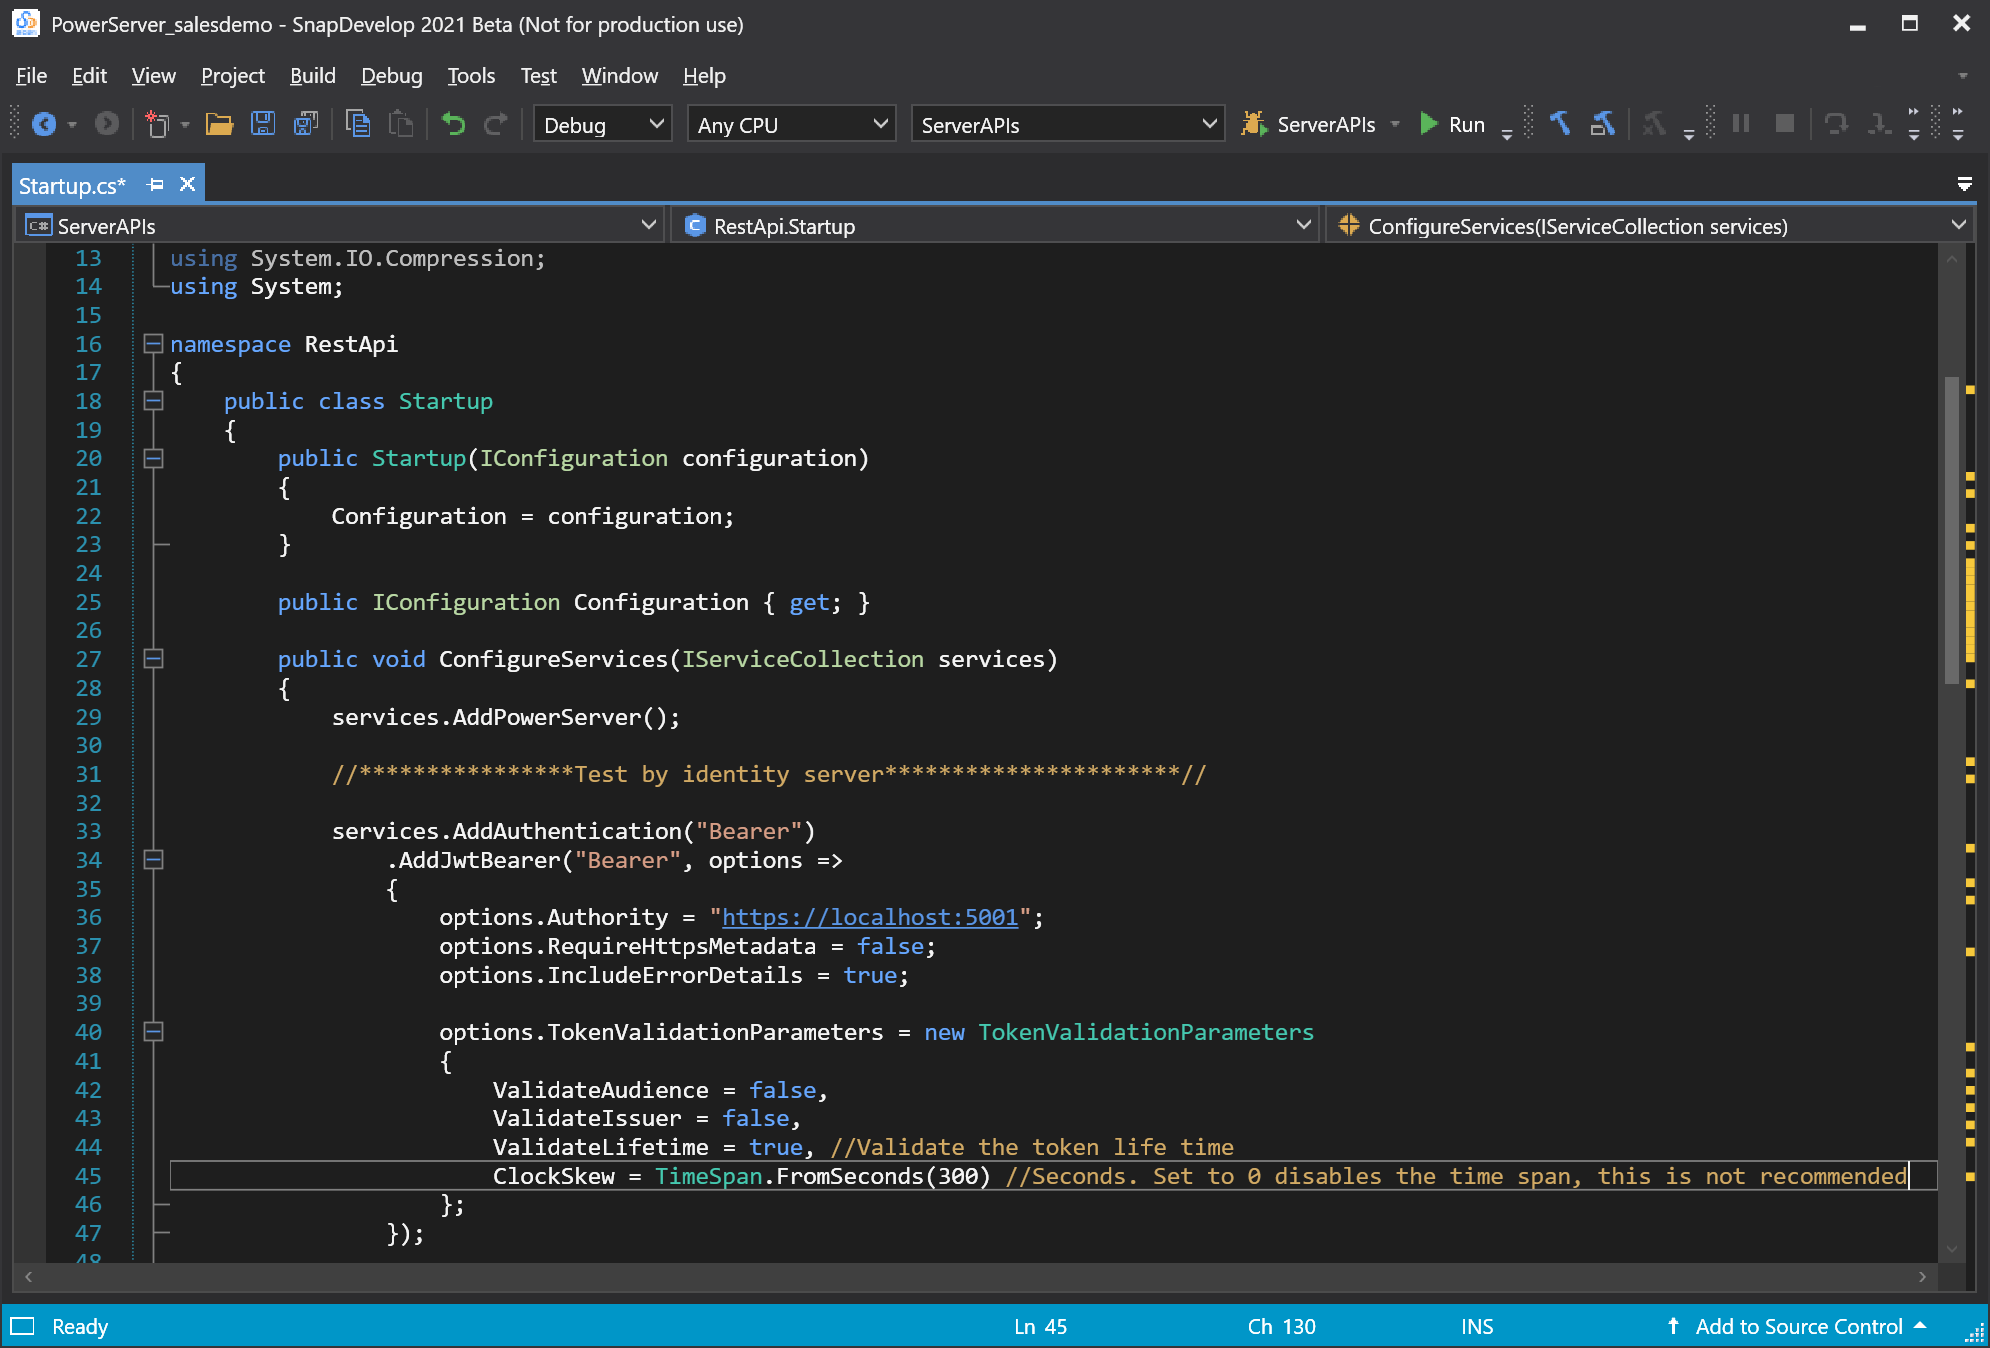The height and width of the screenshot is (1348, 1990).
Task: Click the Cancel Build icon
Action: [1655, 124]
